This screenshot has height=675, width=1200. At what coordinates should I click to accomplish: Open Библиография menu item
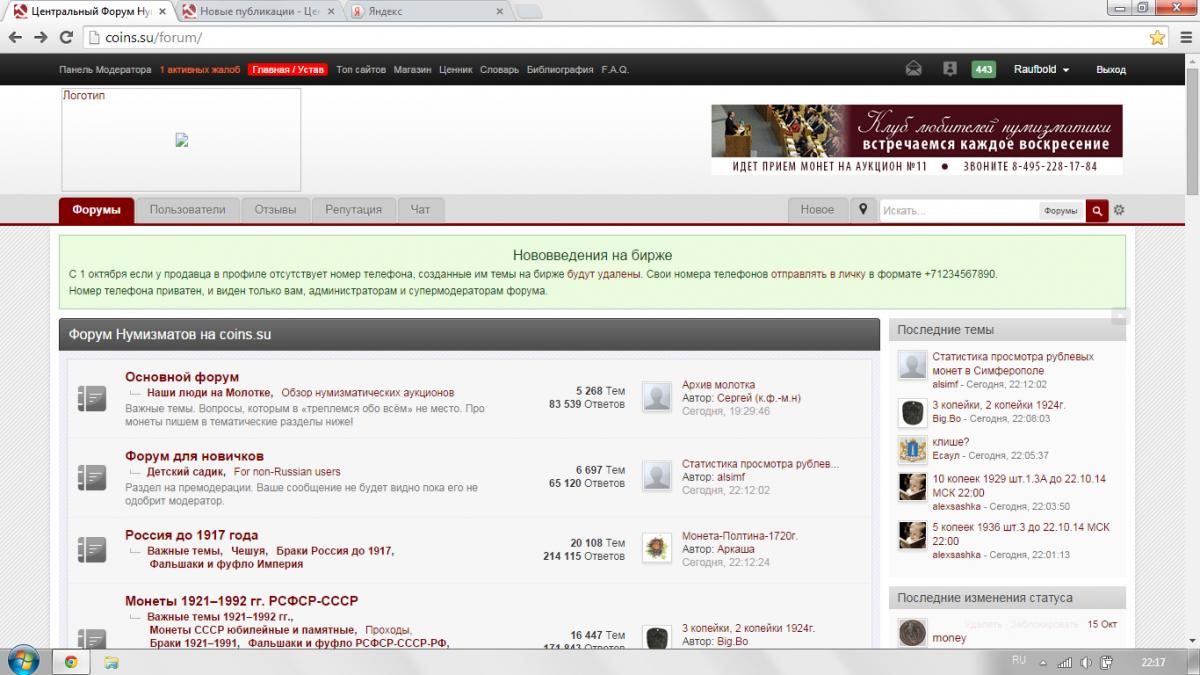pyautogui.click(x=560, y=70)
